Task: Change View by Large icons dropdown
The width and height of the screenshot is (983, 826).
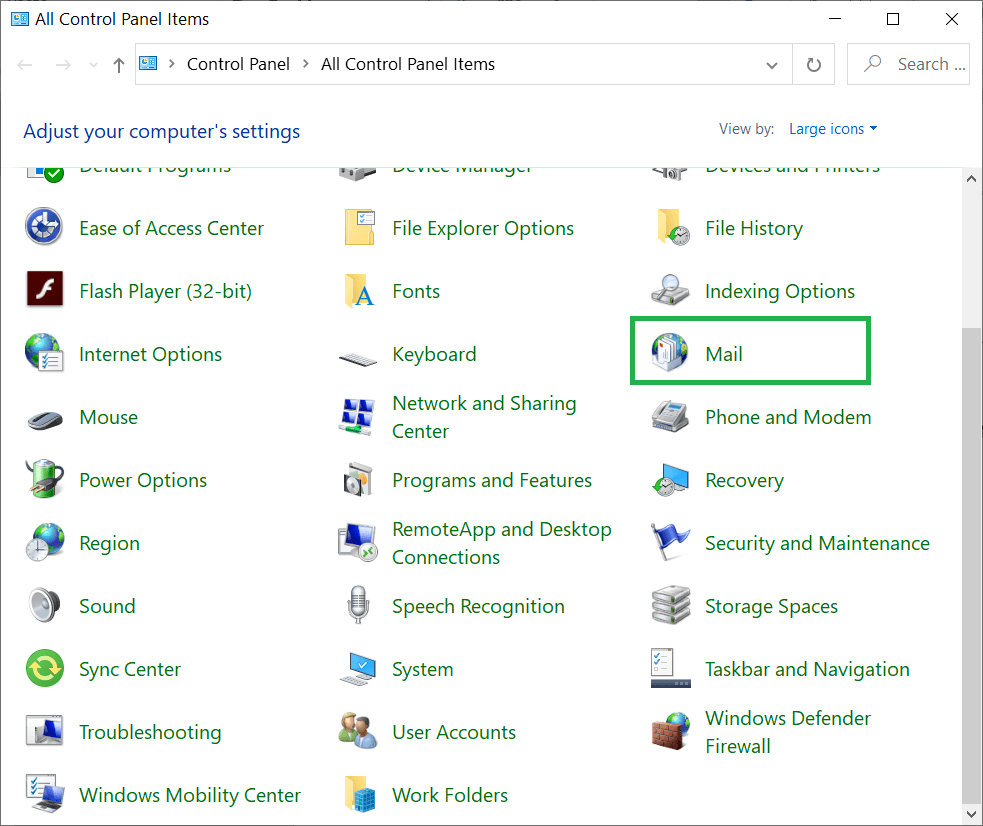Action: [x=833, y=128]
